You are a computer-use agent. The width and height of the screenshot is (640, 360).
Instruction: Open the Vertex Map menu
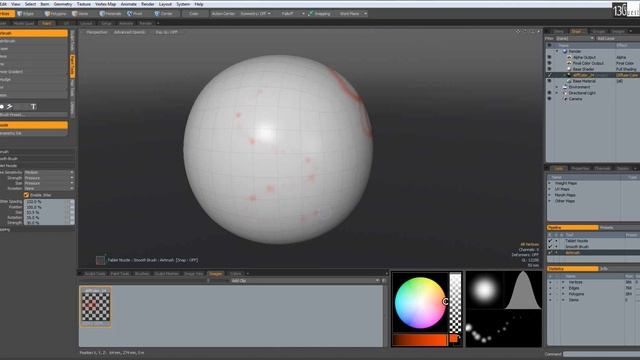[105, 4]
